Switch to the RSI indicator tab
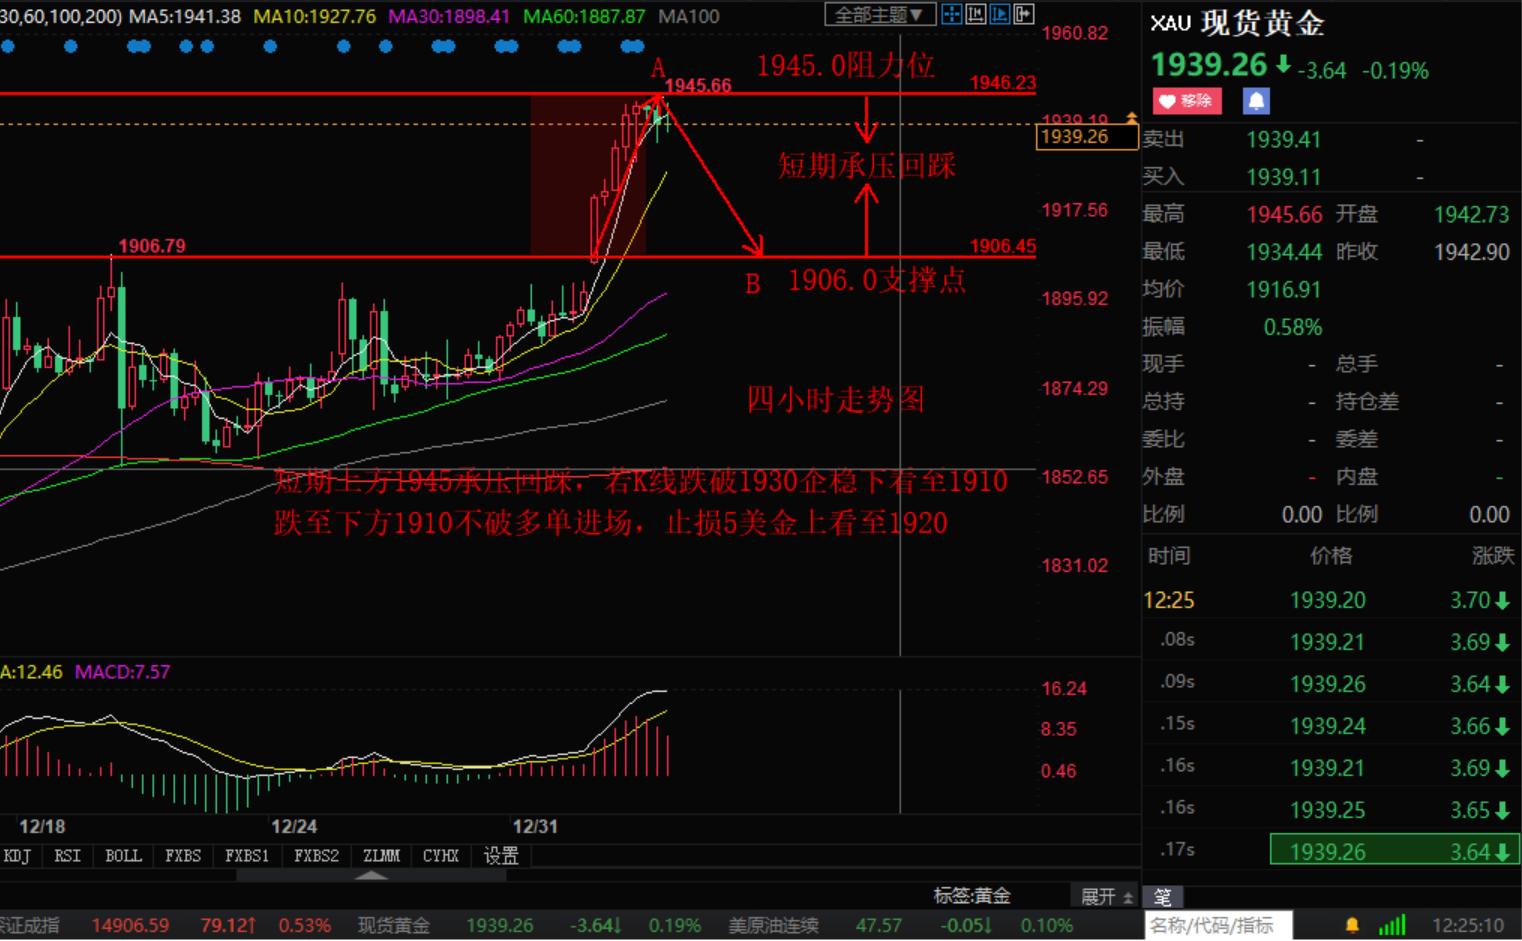Image resolution: width=1522 pixels, height=941 pixels. click(x=66, y=855)
